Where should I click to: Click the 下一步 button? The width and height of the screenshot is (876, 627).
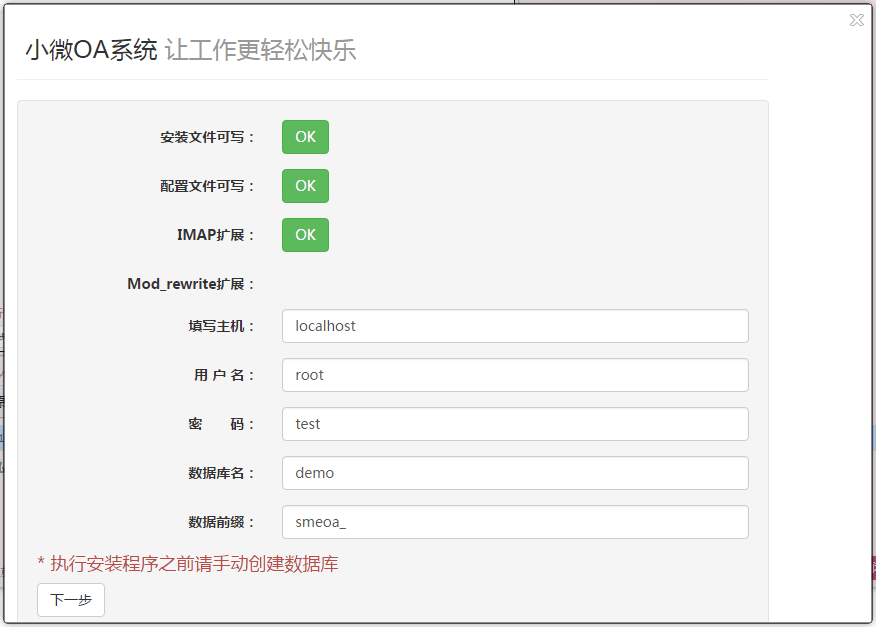click(71, 600)
